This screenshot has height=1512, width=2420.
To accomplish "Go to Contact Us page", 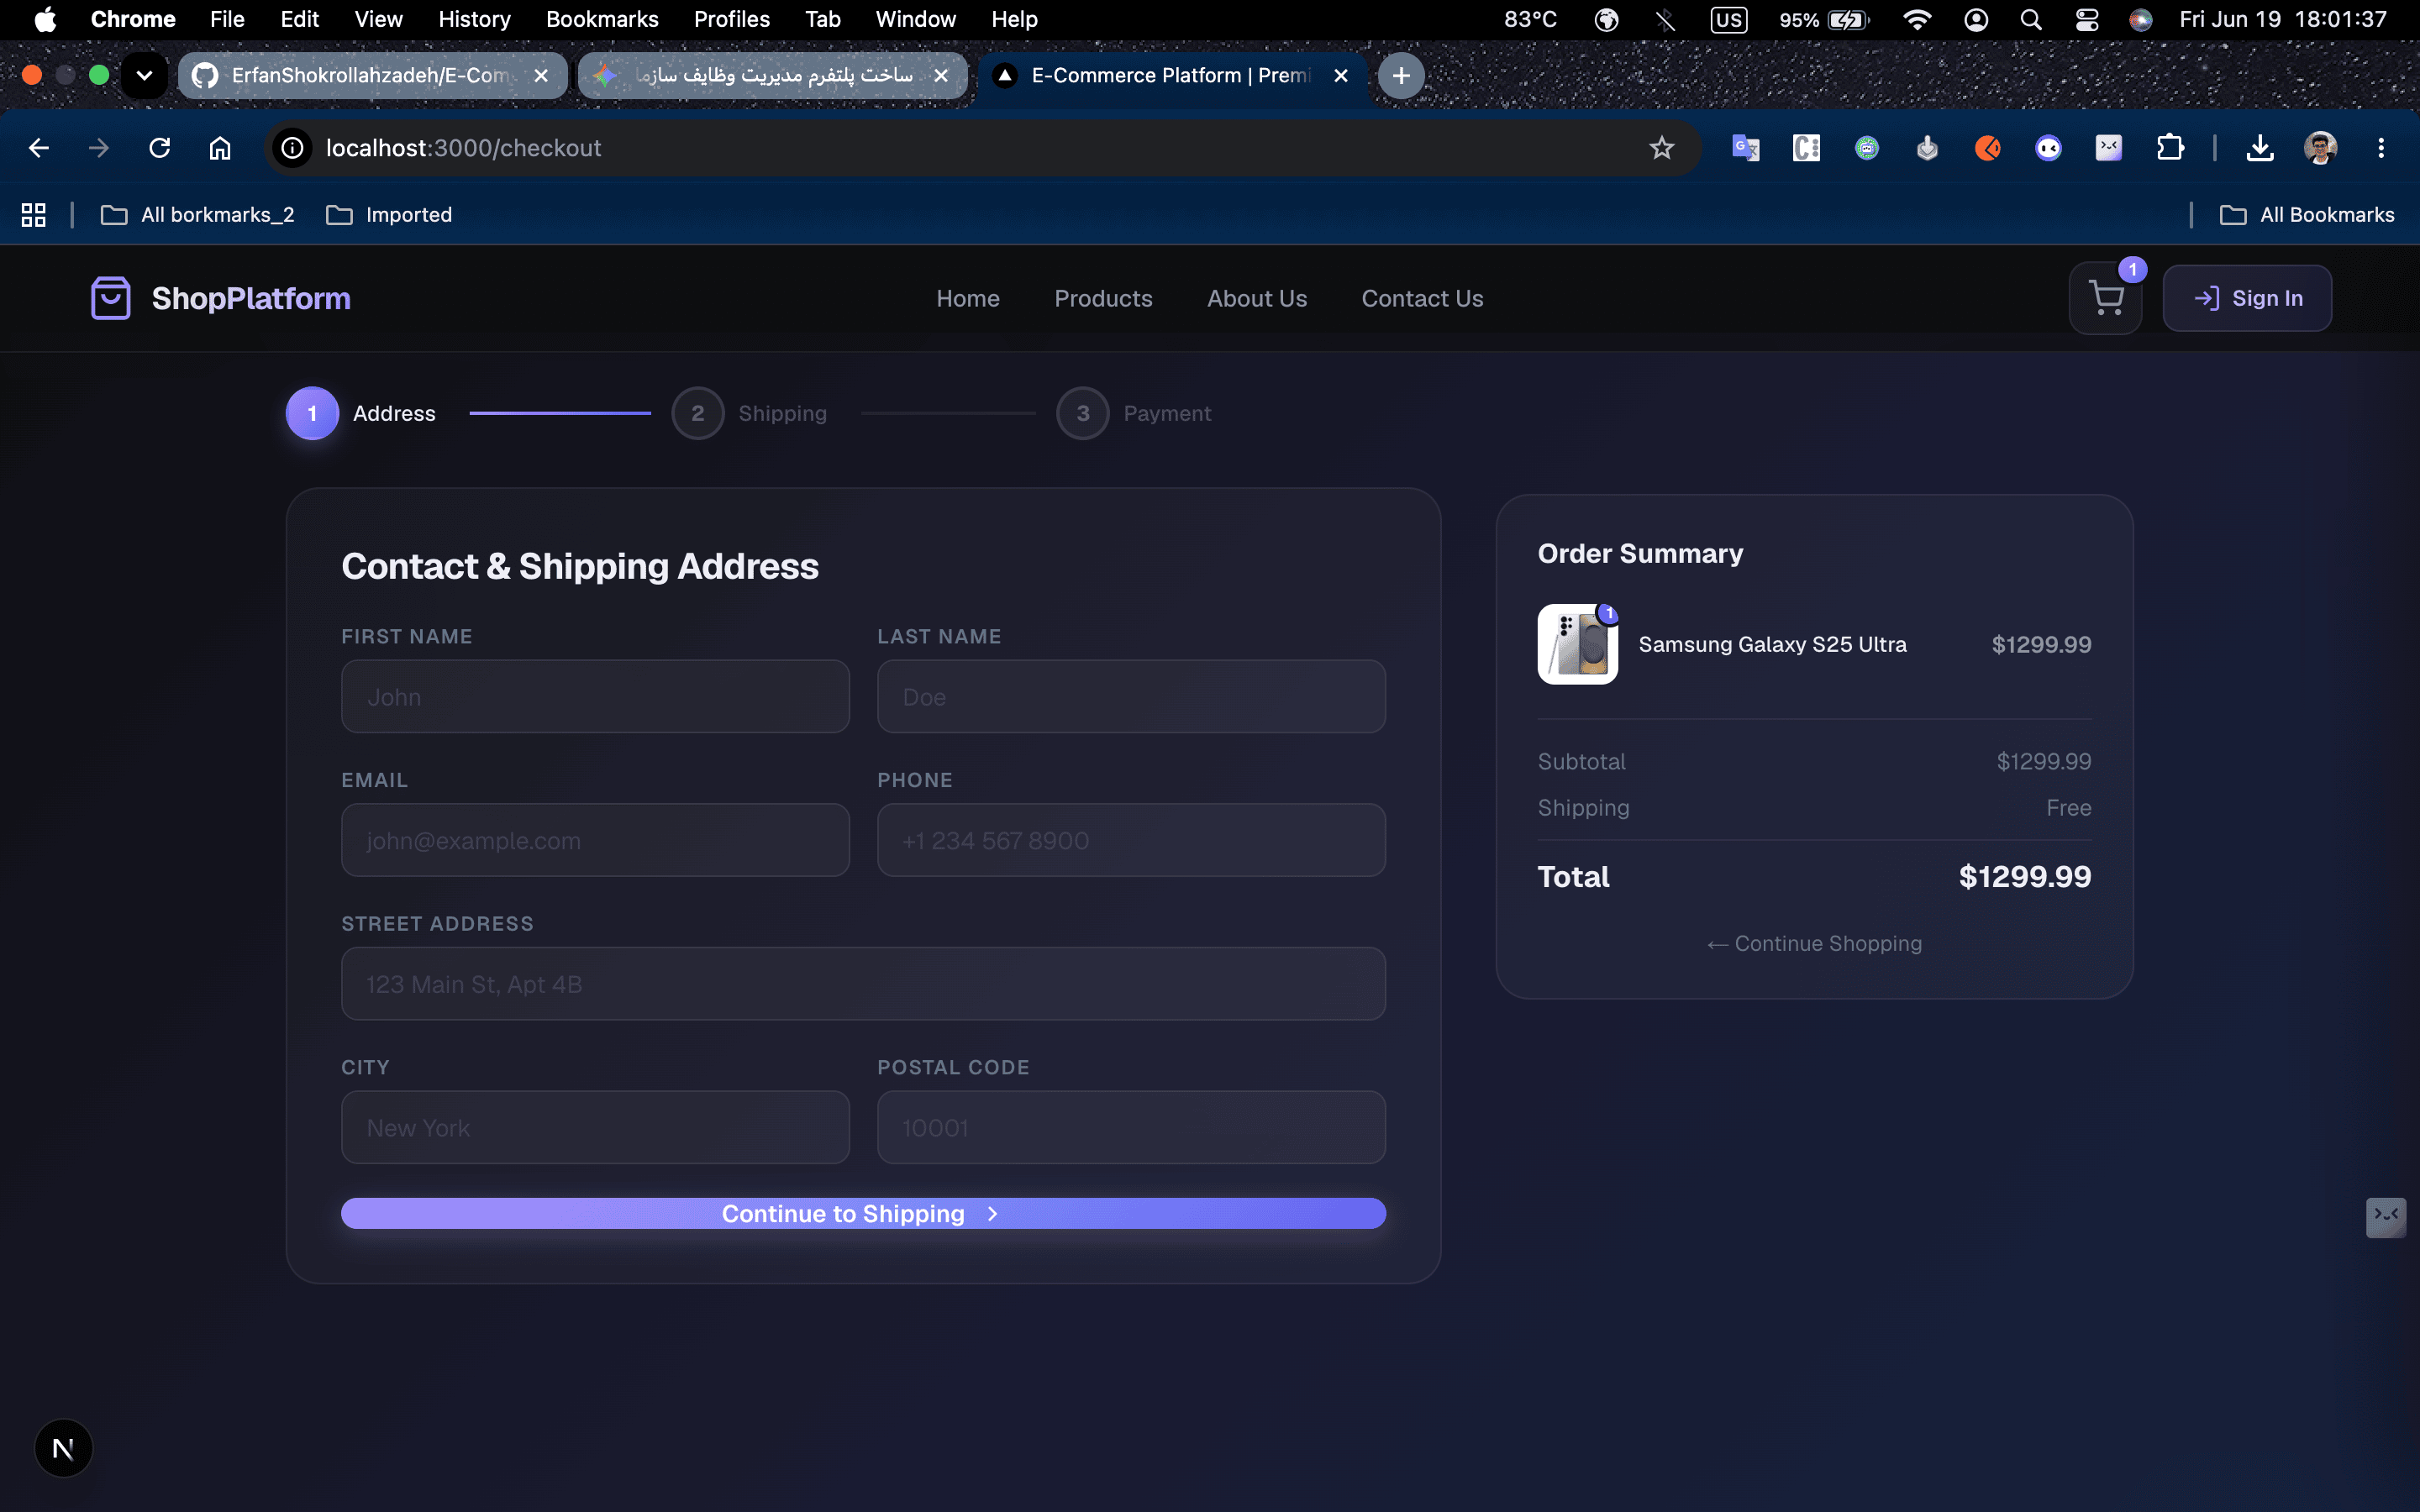I will pyautogui.click(x=1422, y=298).
